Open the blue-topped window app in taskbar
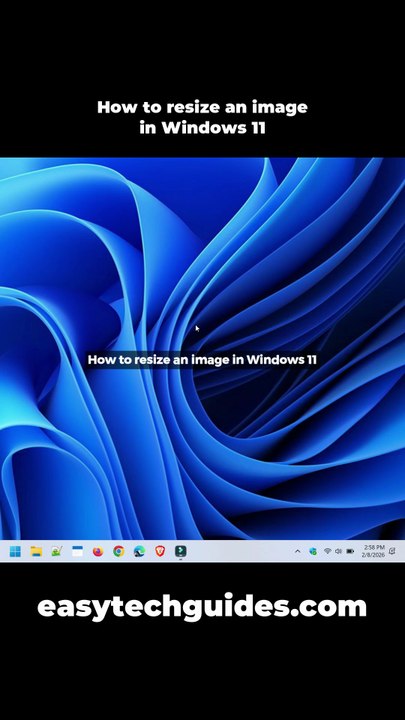Viewport: 405px width, 720px height. pos(78,551)
